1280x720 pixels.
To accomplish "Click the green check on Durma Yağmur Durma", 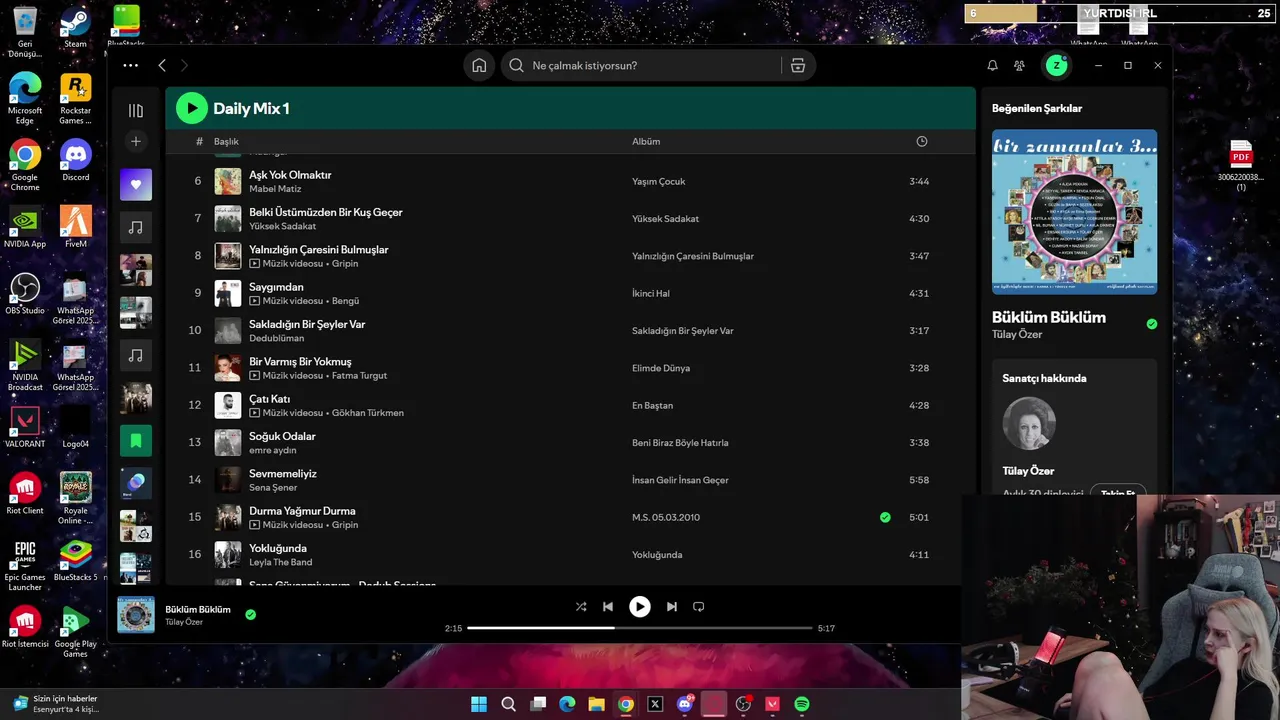I will [885, 517].
